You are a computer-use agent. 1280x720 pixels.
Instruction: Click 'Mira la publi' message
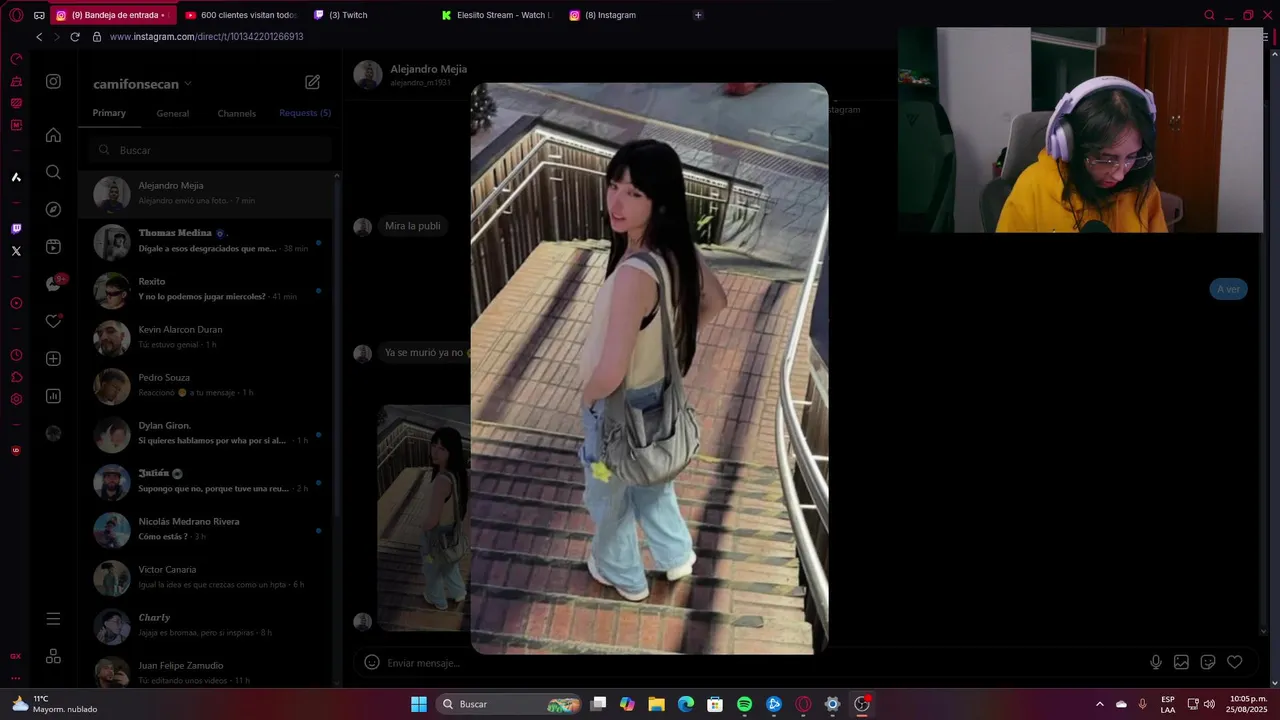(412, 226)
